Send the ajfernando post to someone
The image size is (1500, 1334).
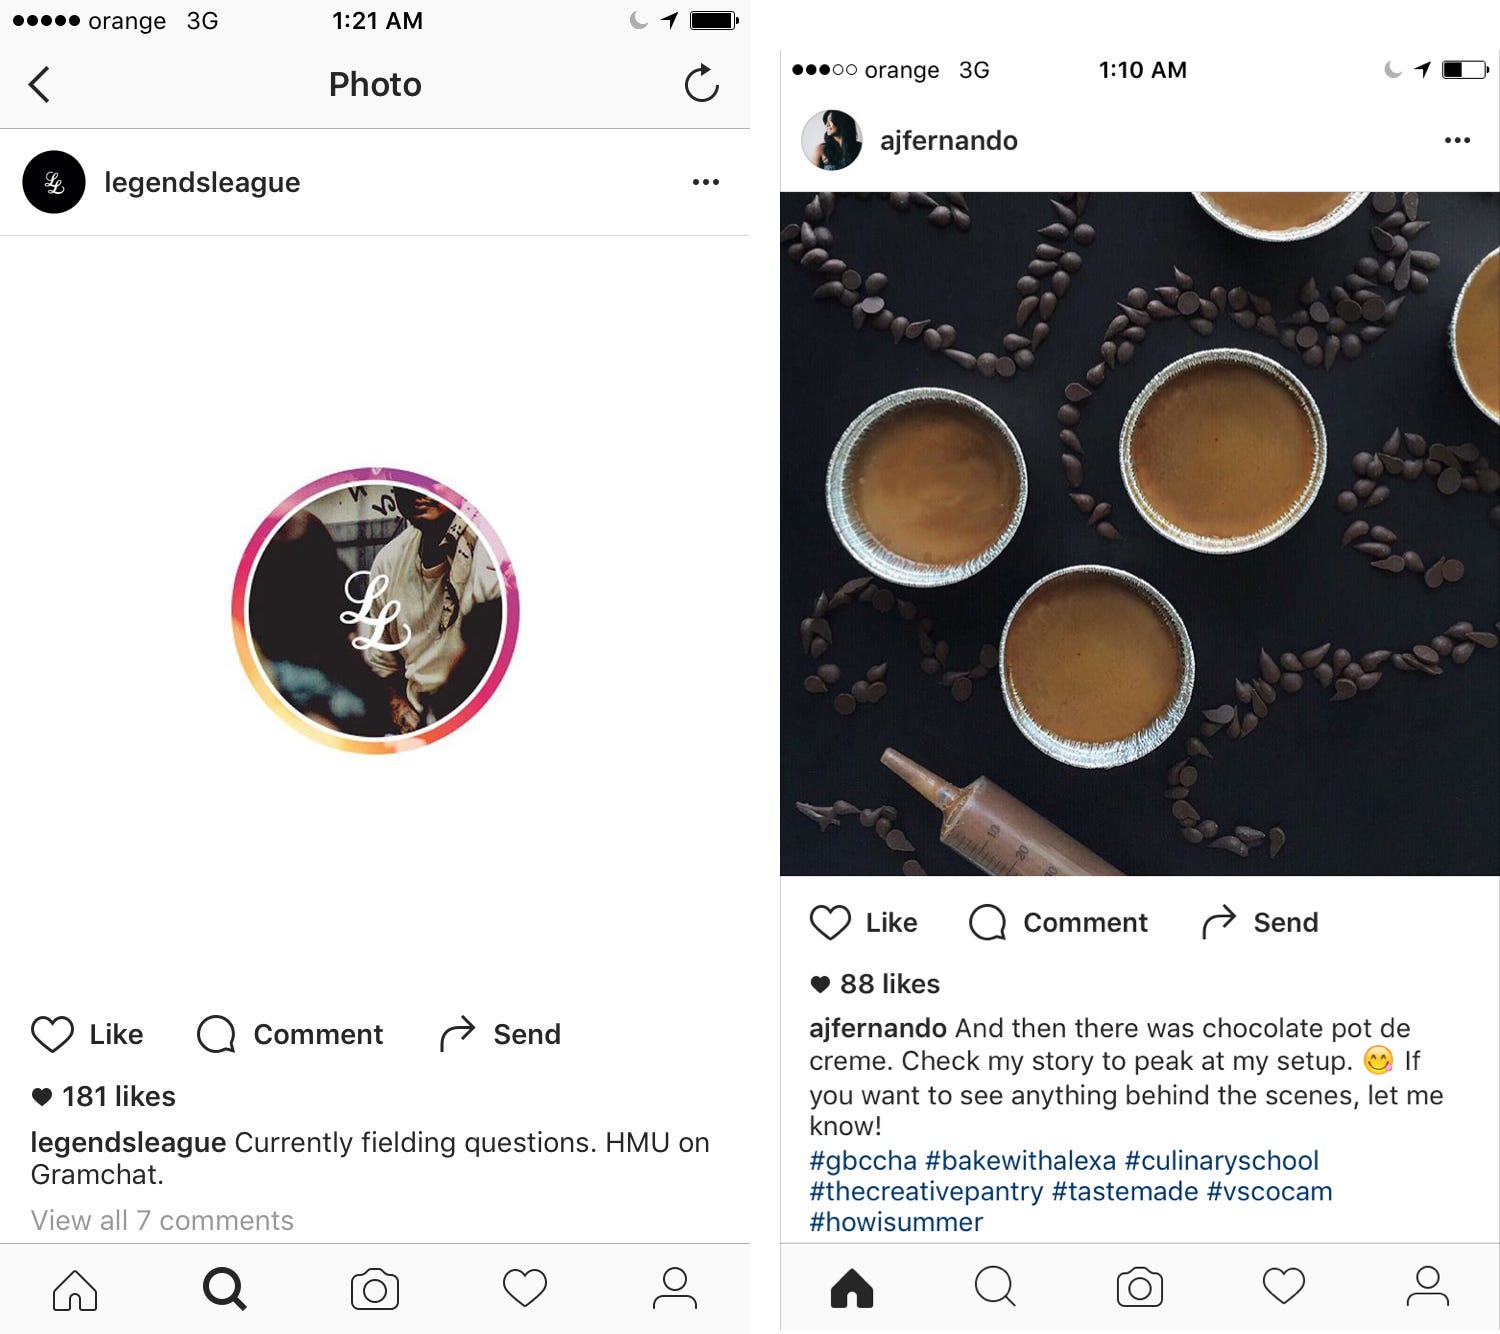(1260, 922)
